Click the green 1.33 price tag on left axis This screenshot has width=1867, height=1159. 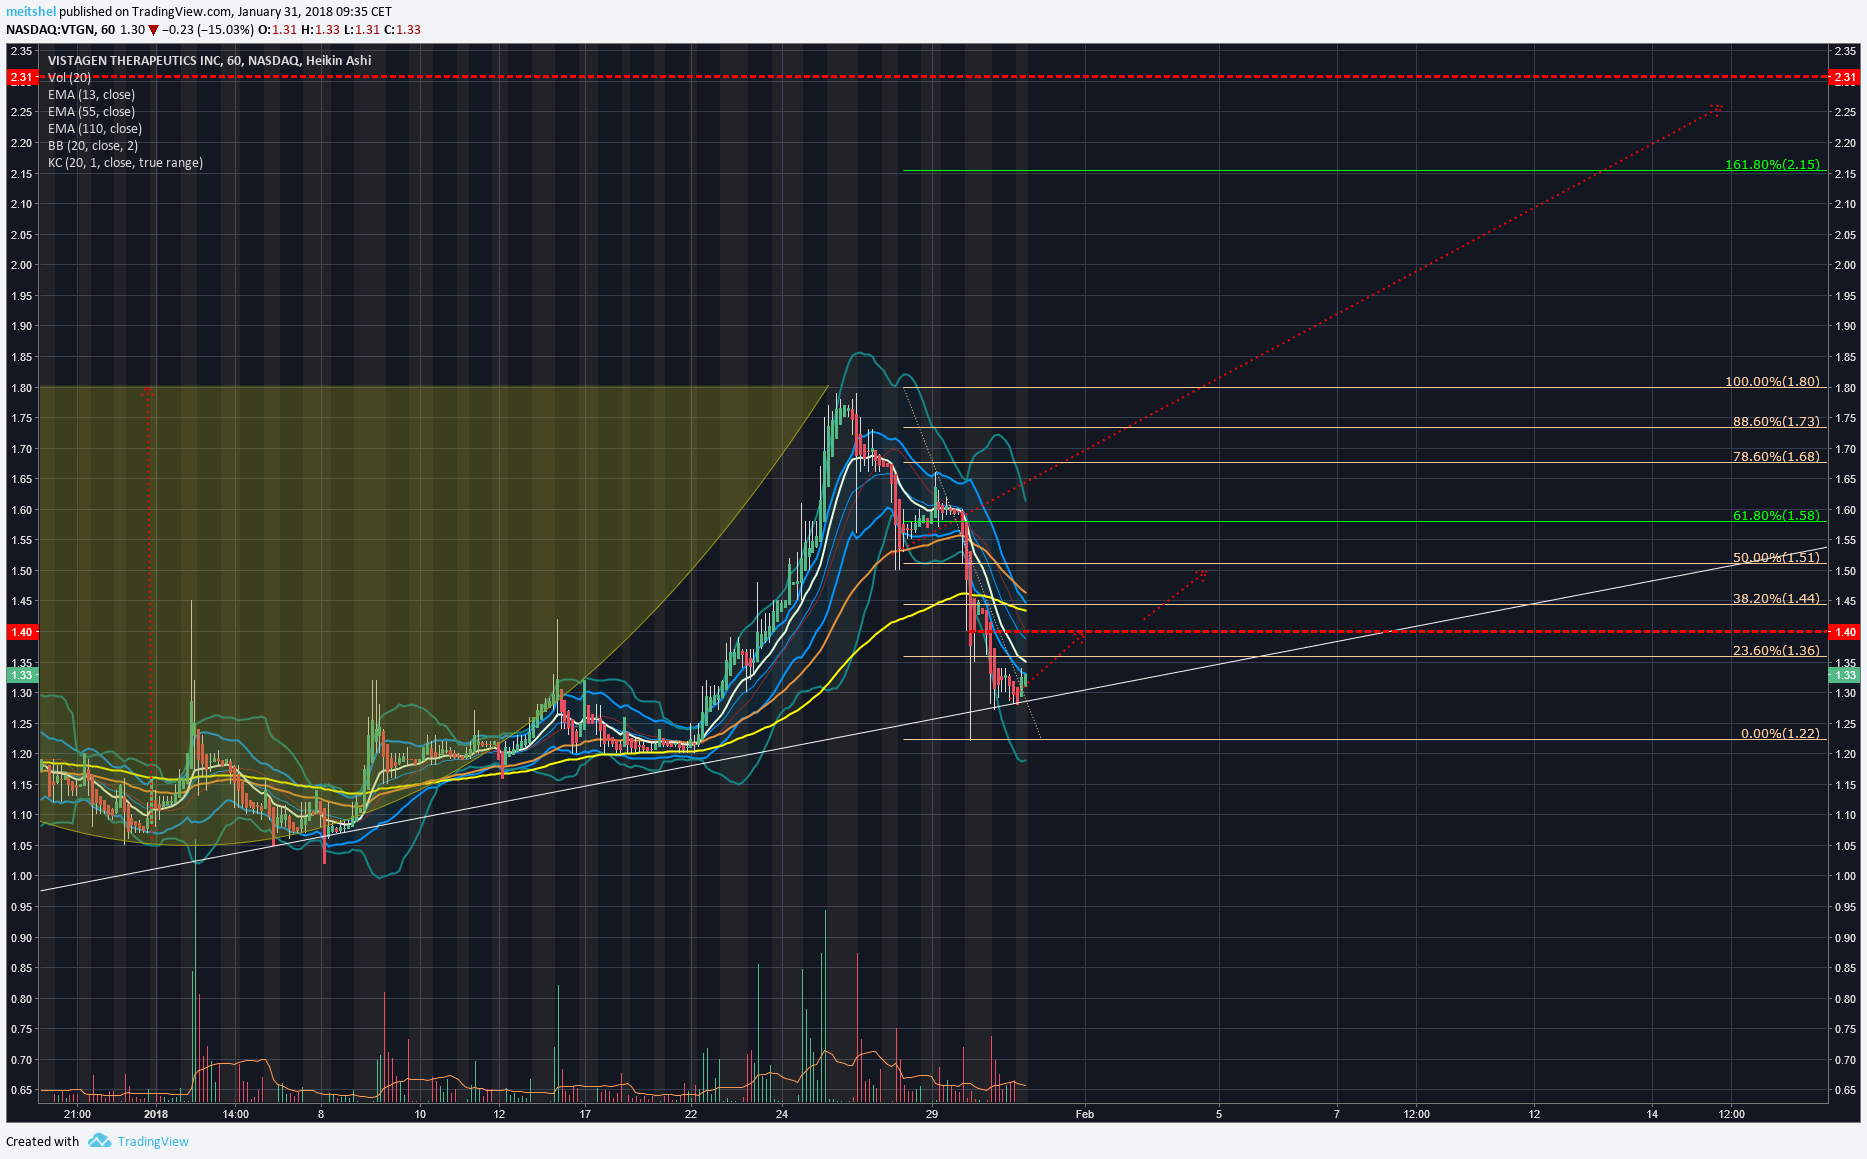tap(22, 675)
